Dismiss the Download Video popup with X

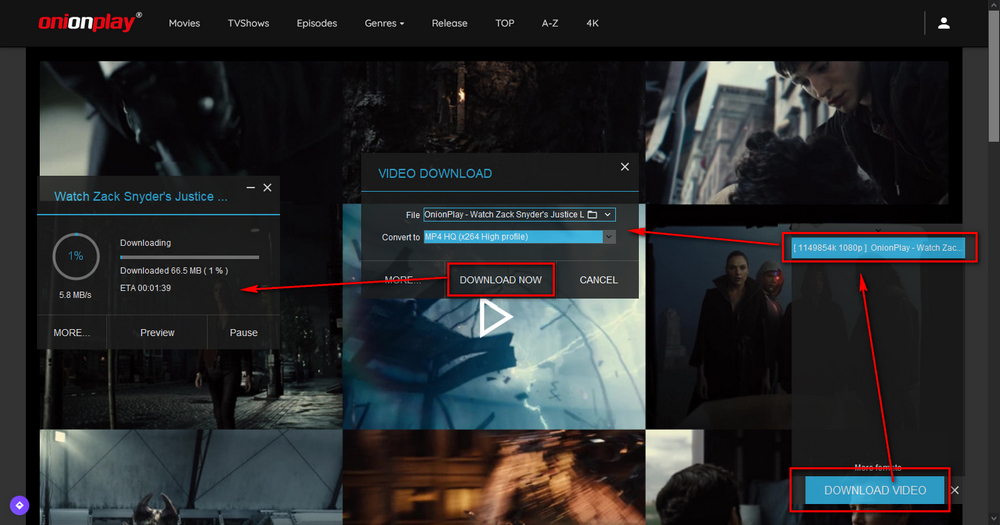(955, 490)
